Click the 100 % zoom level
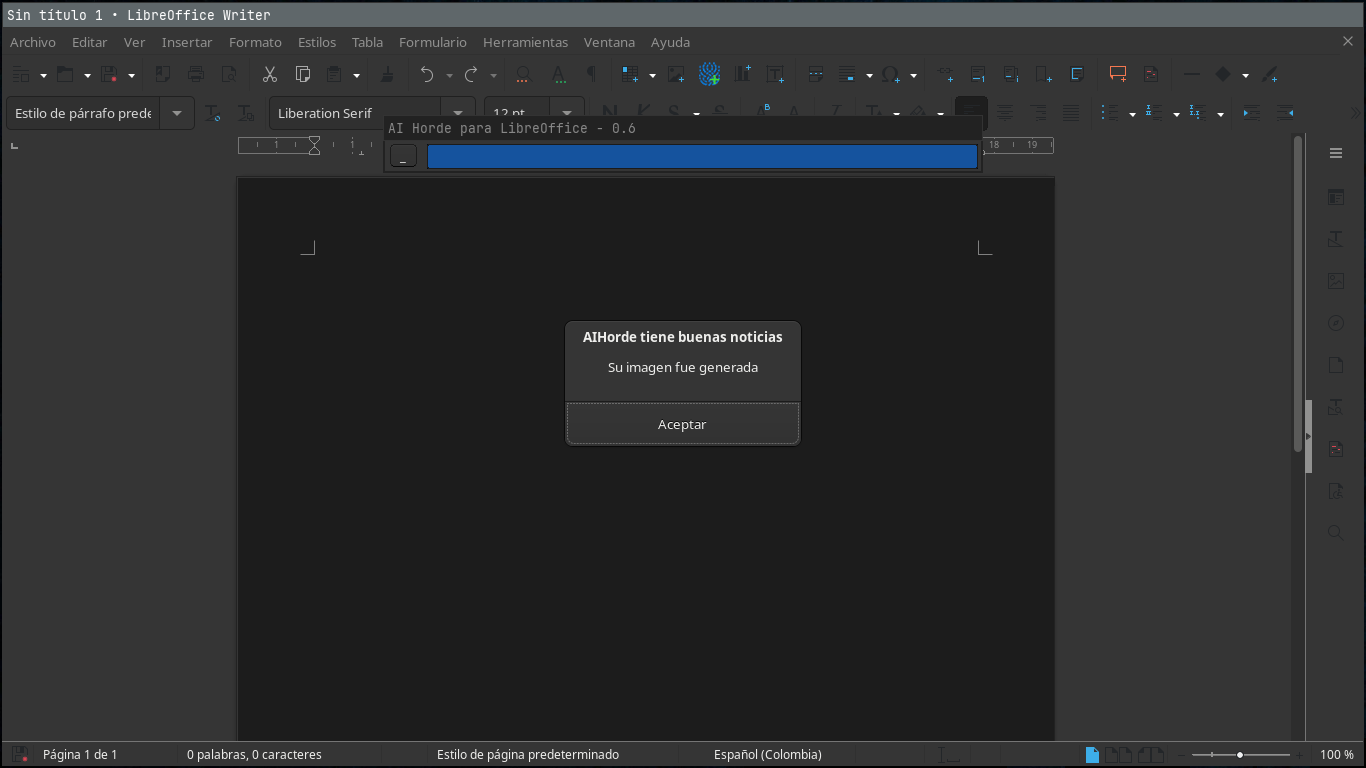This screenshot has height=768, width=1366. click(1337, 754)
